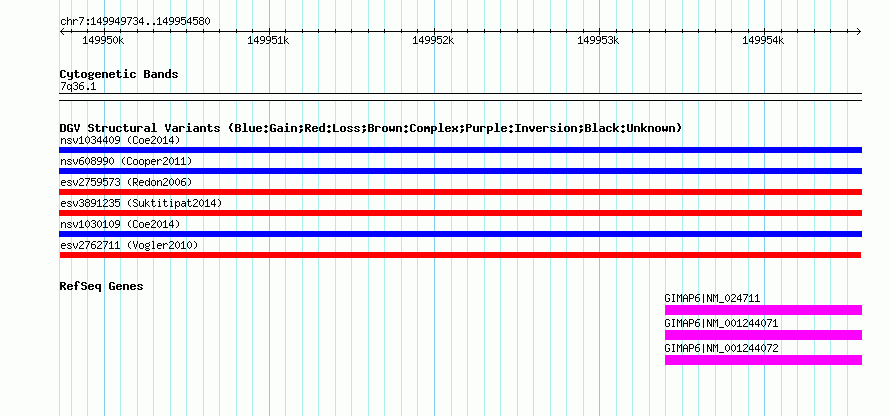The width and height of the screenshot is (890, 416).
Task: Click the 149951k ruler label
Action: tap(268, 40)
